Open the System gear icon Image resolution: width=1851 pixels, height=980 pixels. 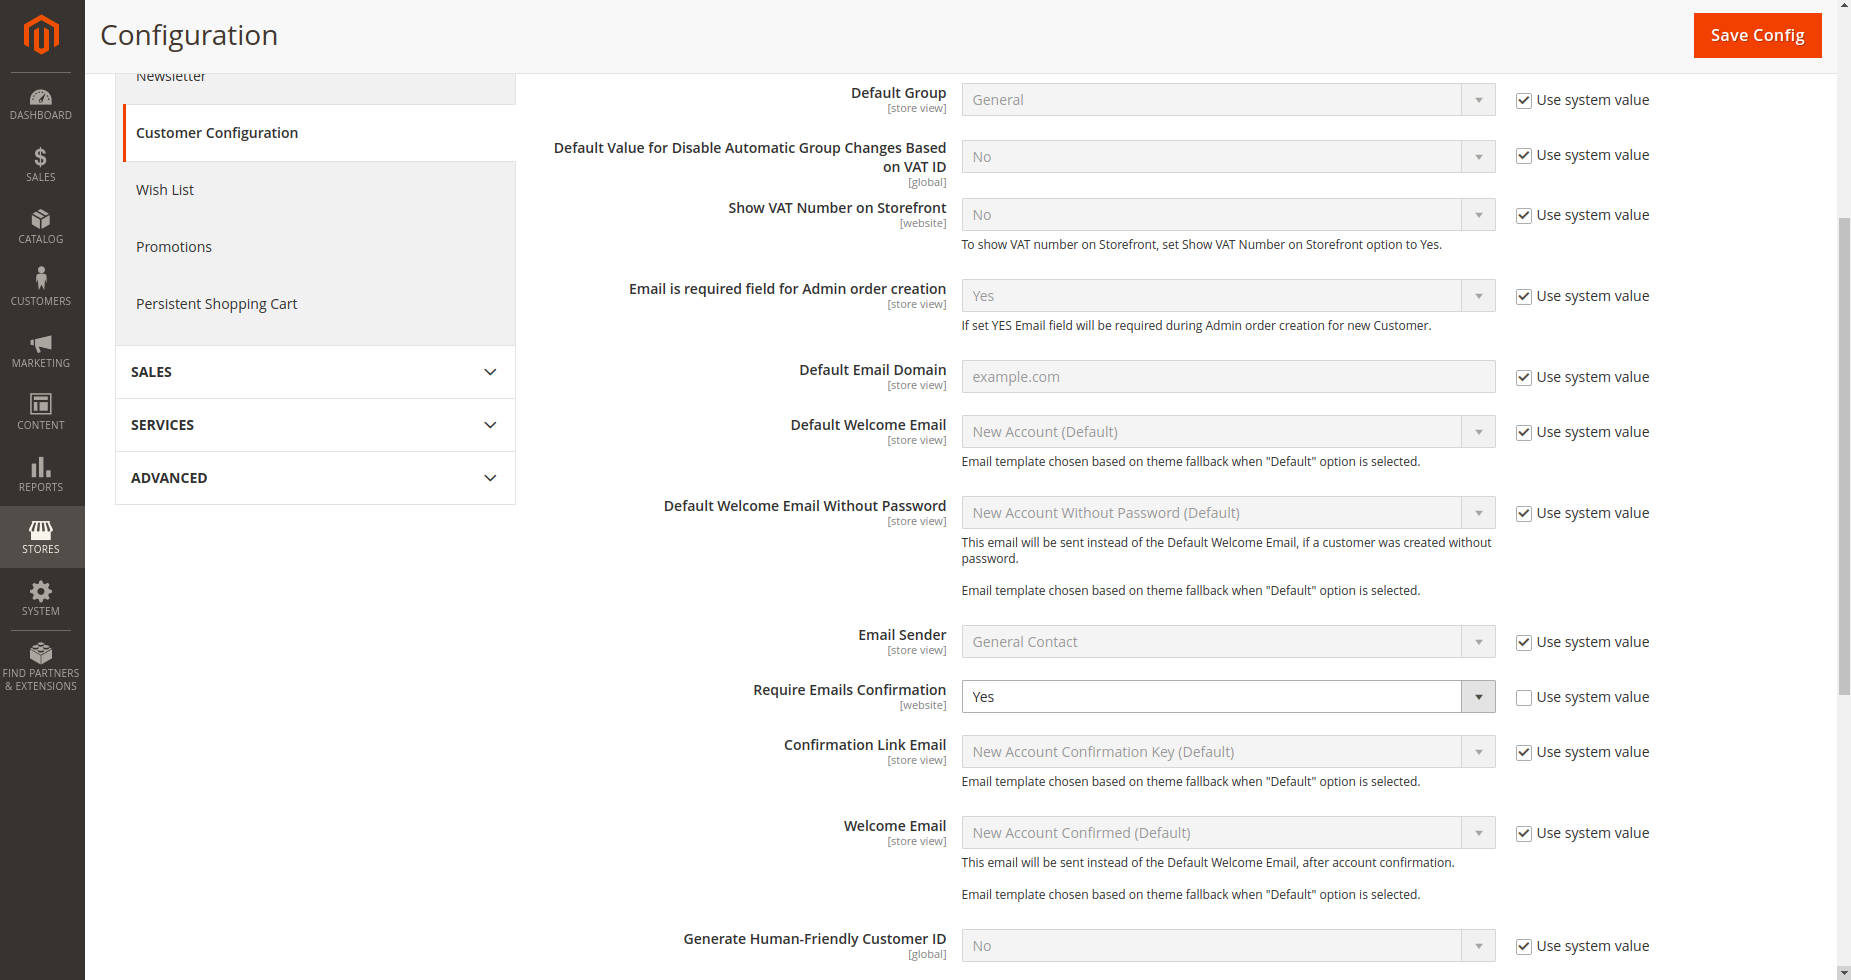click(41, 591)
